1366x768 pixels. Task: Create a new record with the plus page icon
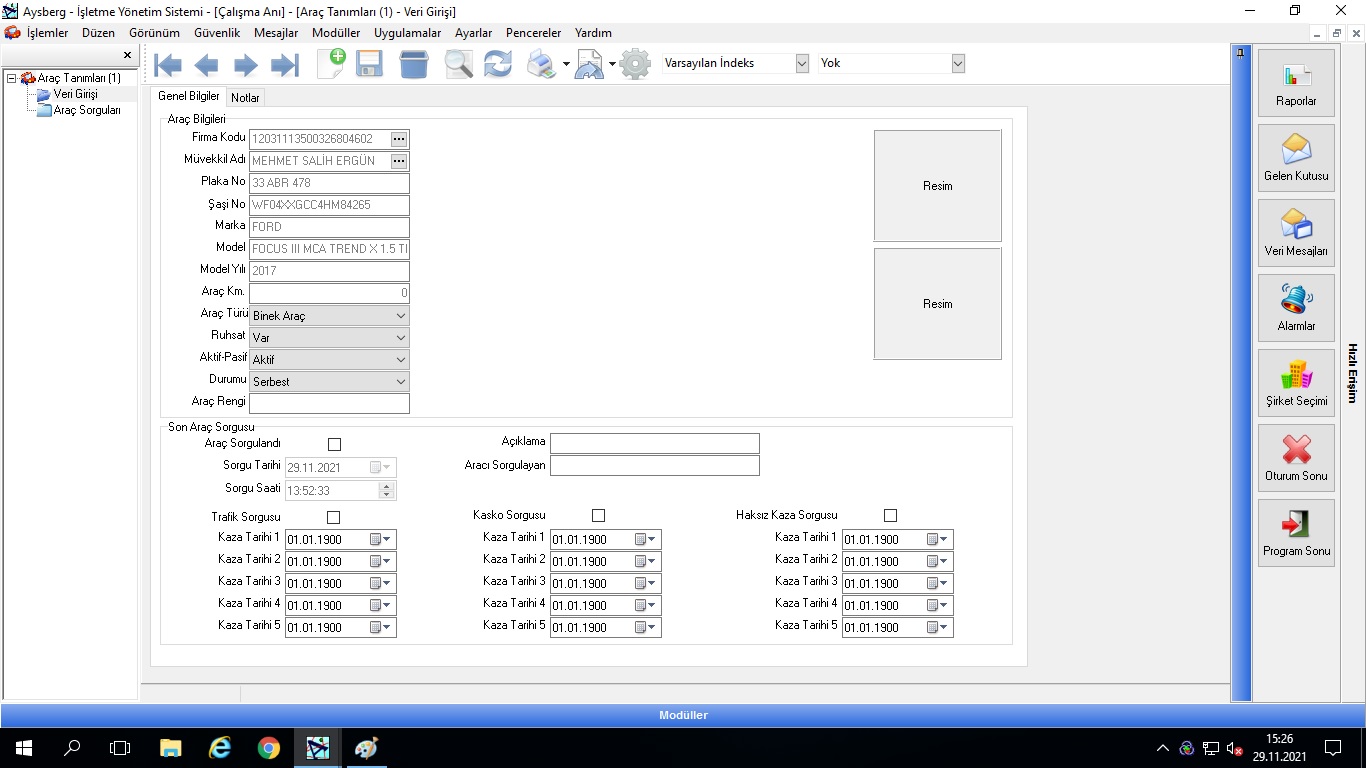click(331, 63)
